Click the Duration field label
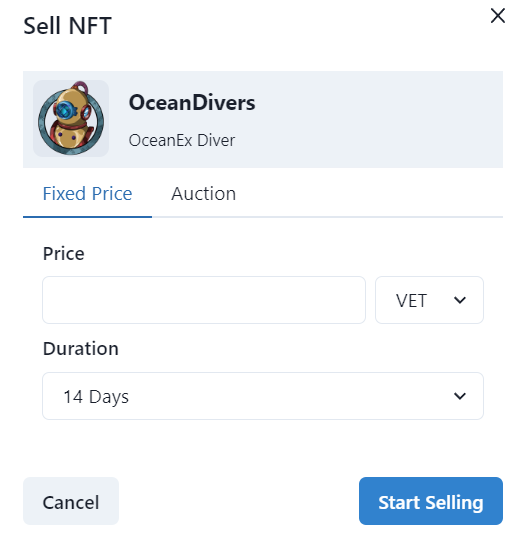Viewport: 520px width, 536px height. click(x=81, y=349)
